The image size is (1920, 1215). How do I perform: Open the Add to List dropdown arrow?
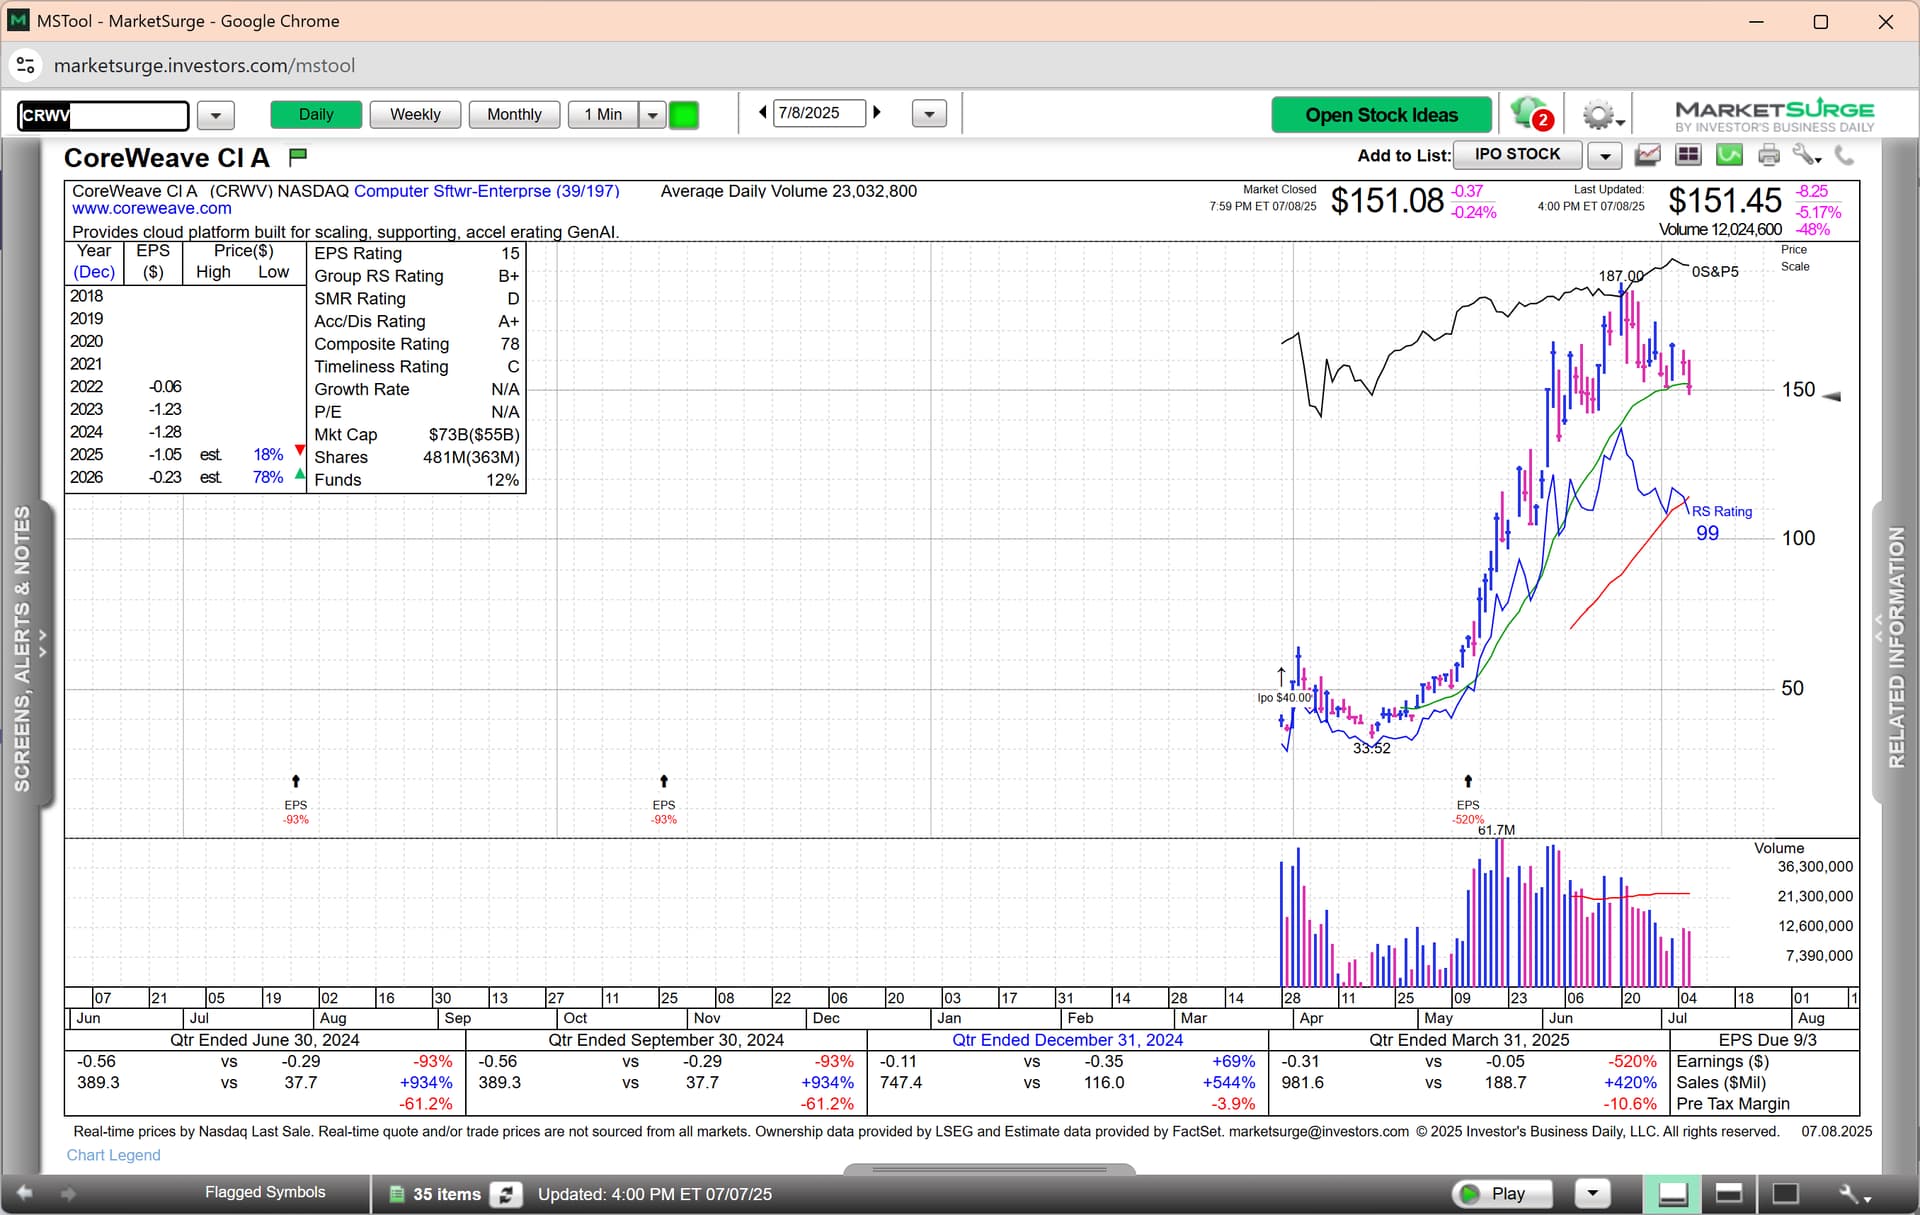pos(1604,155)
